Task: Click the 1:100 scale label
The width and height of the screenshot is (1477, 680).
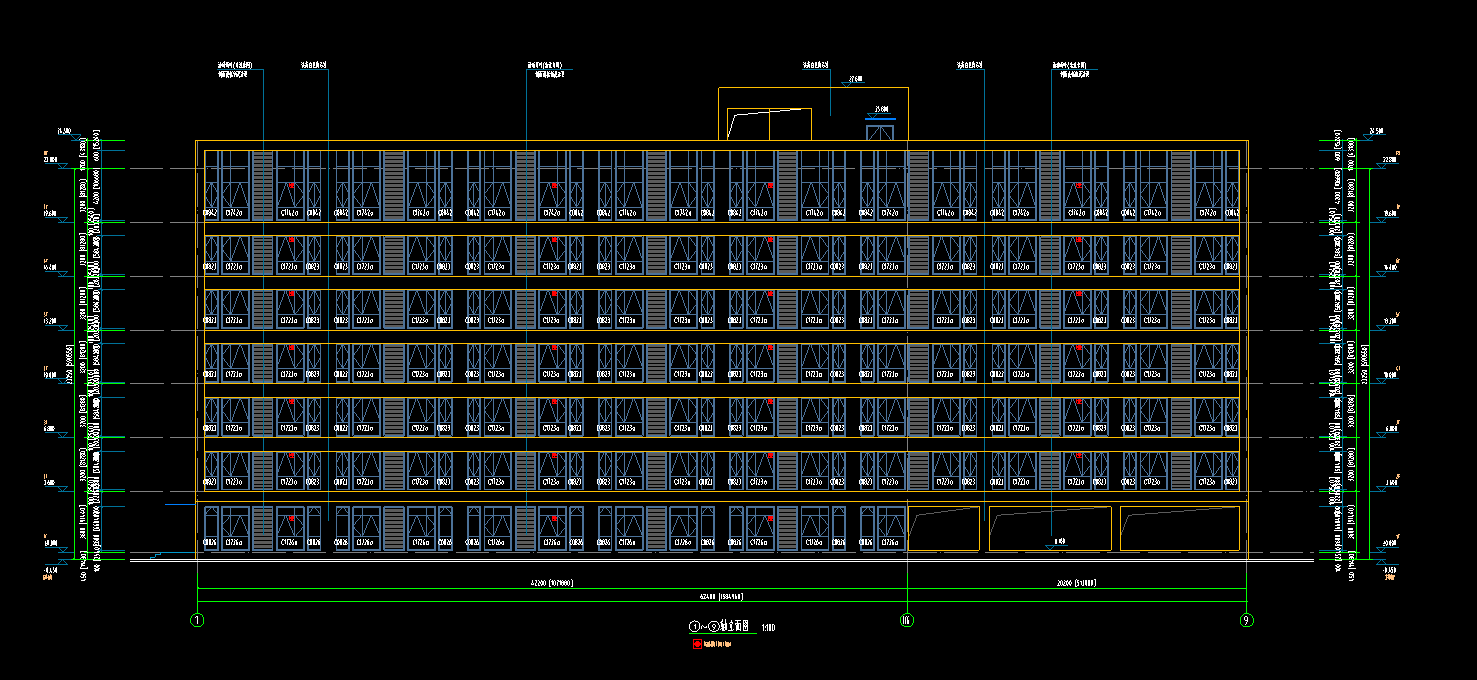Action: pyautogui.click(x=768, y=628)
